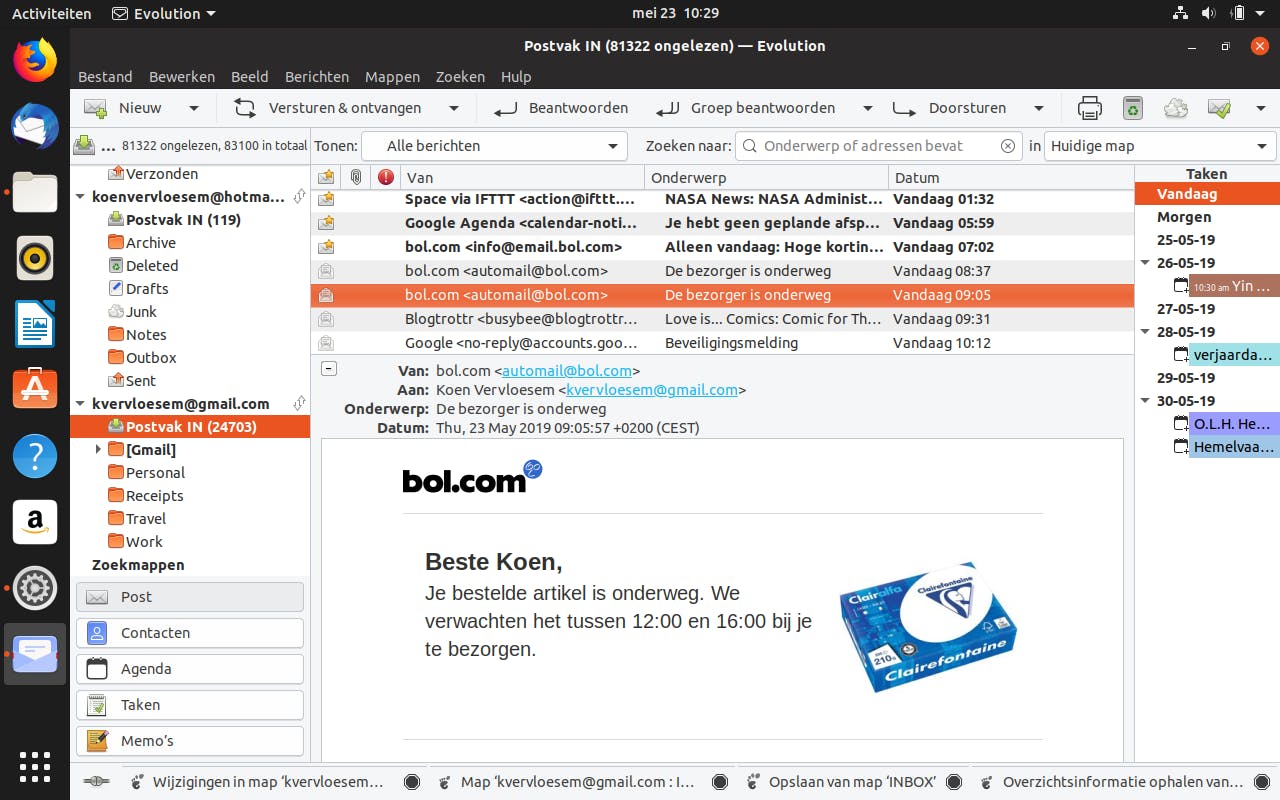Cancel the 'Overzichtsinformatie ophalen' operation
Viewport: 1280px width, 800px height.
[x=1260, y=782]
